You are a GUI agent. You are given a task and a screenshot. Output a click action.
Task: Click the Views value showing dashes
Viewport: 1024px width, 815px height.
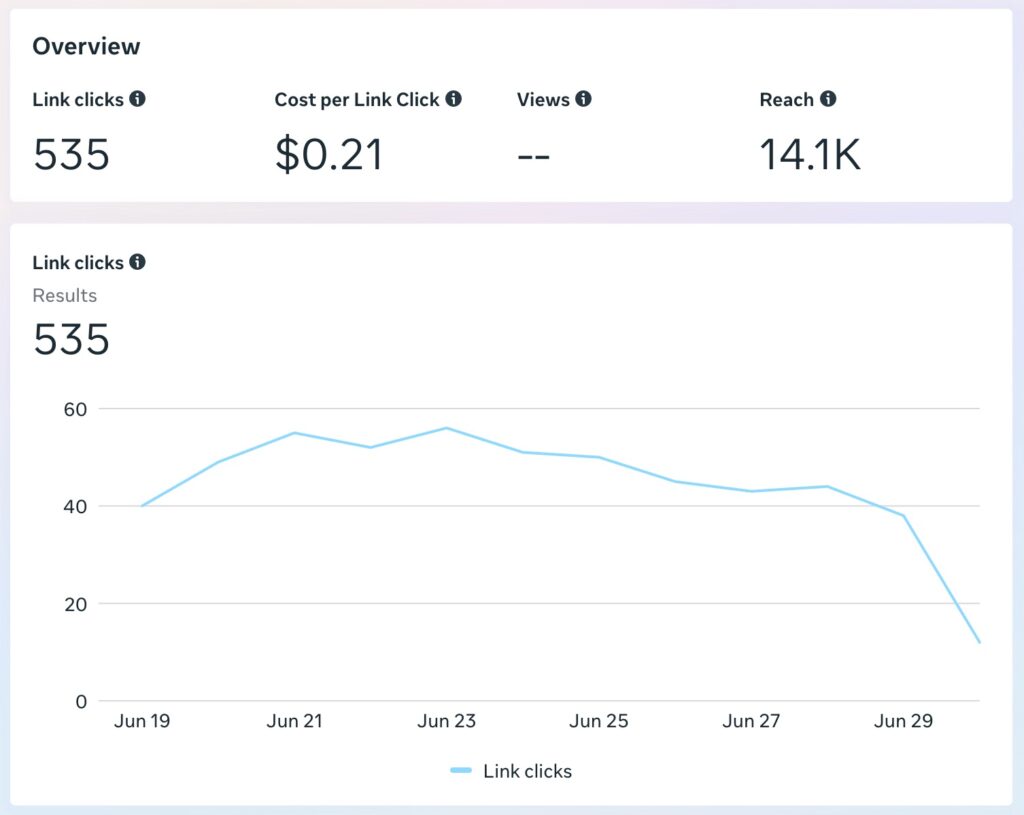(x=533, y=156)
